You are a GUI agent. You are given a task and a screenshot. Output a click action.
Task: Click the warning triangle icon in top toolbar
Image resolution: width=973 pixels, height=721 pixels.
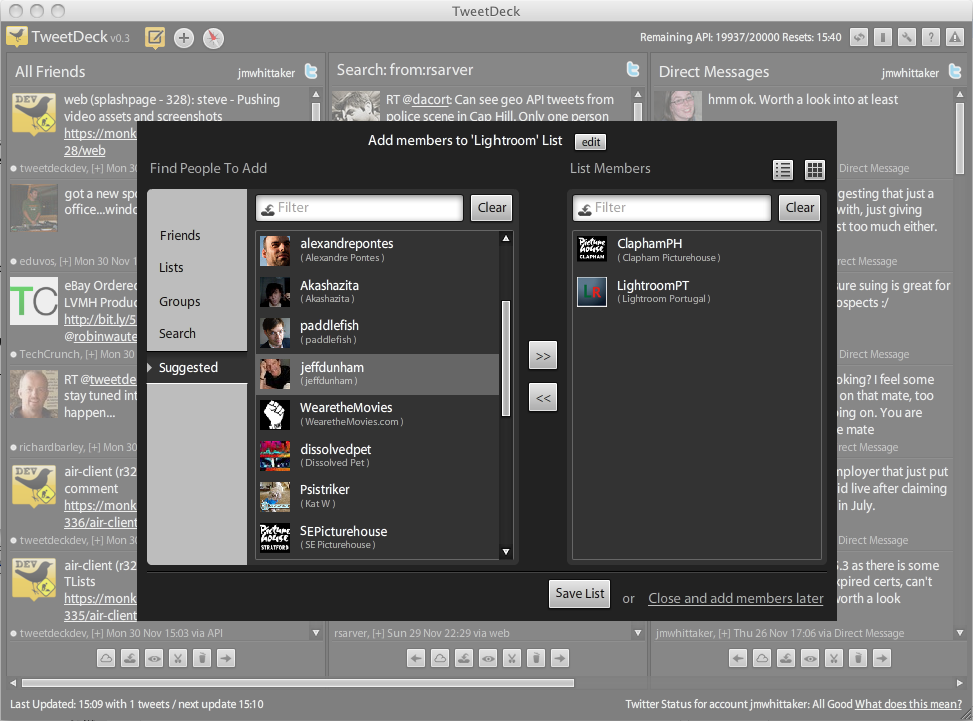point(954,37)
